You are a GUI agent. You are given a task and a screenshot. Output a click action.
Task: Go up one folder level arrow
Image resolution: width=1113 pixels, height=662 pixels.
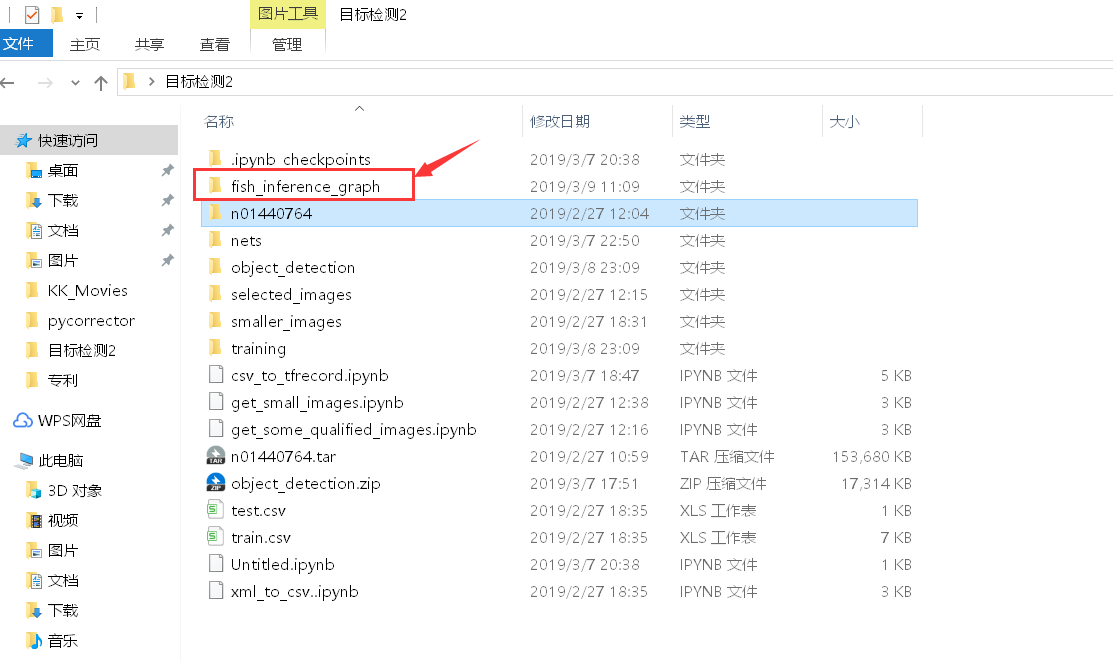(x=101, y=83)
